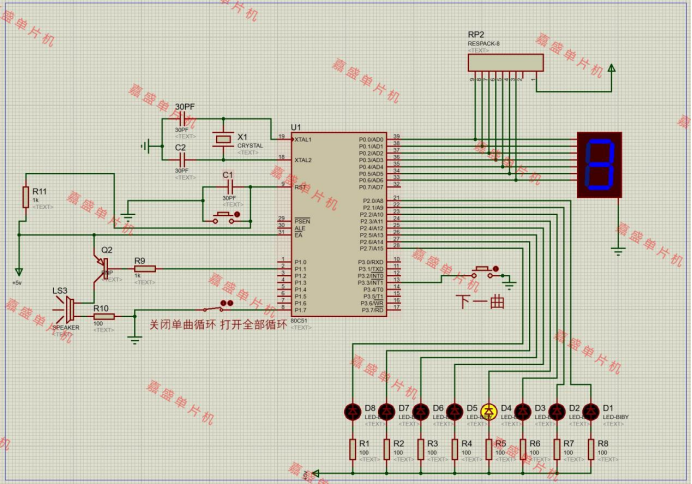Select capacitor C2 symbol

click(x=182, y=160)
